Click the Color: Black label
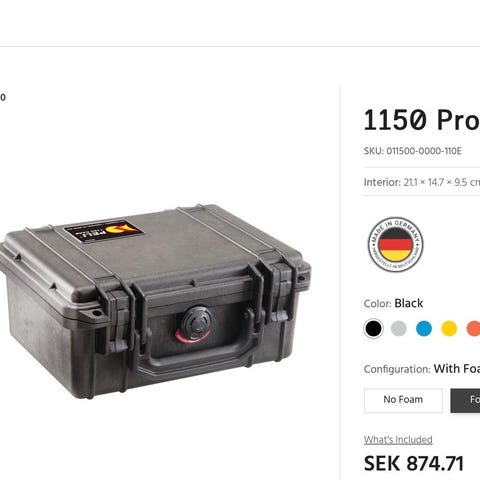The image size is (480, 480). pyautogui.click(x=393, y=303)
